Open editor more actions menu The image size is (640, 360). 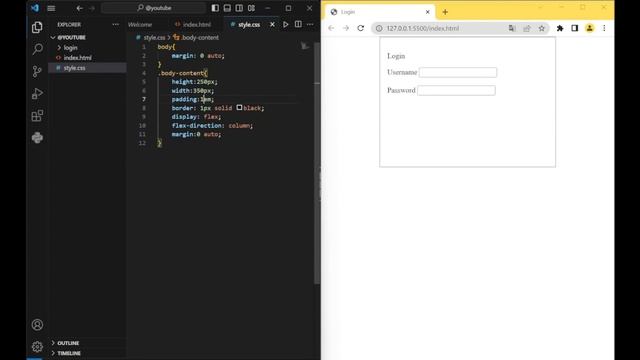coord(310,24)
